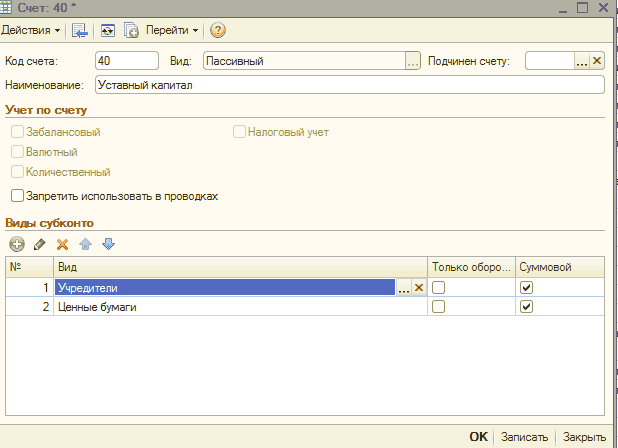Open the Действия dropdown menu

click(x=32, y=30)
